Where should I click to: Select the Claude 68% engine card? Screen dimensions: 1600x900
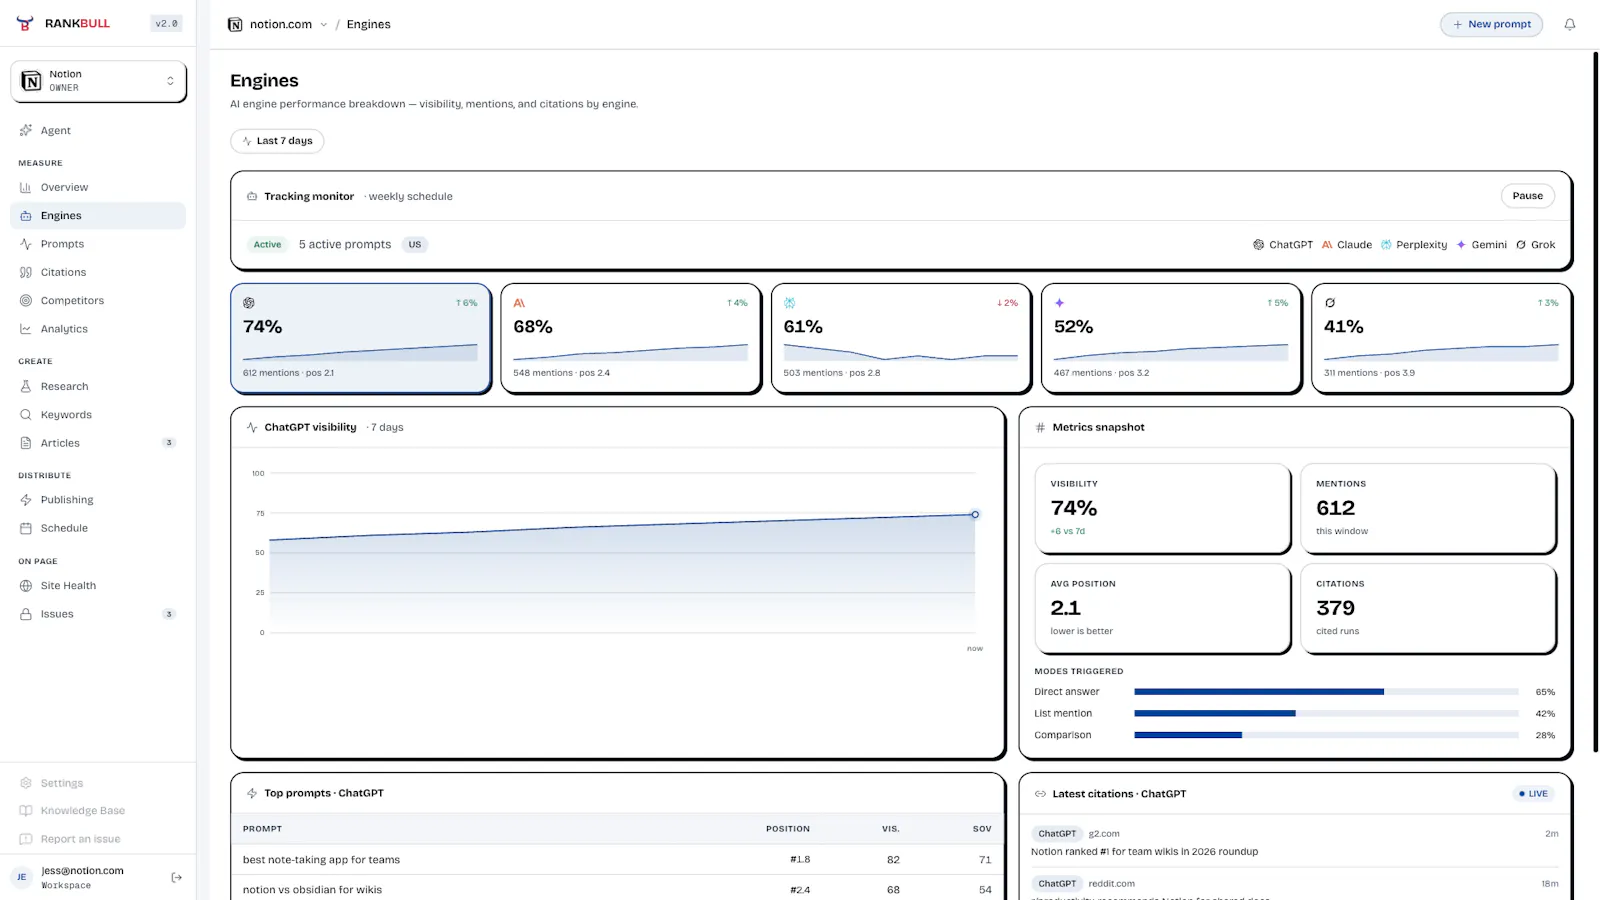631,338
